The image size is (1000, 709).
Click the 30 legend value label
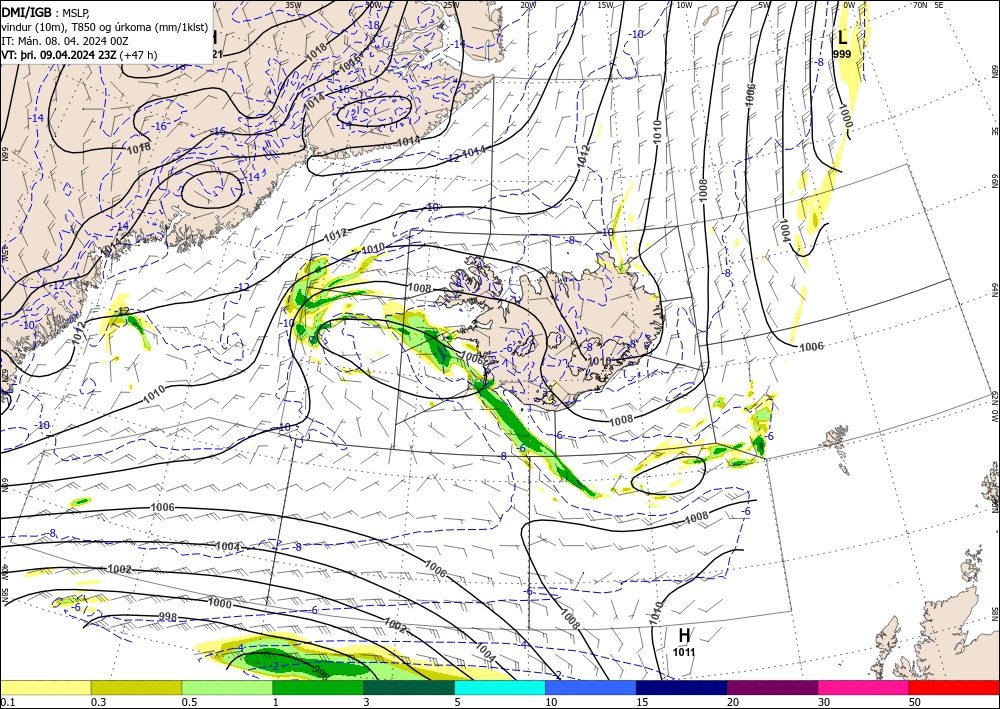pyautogui.click(x=823, y=702)
